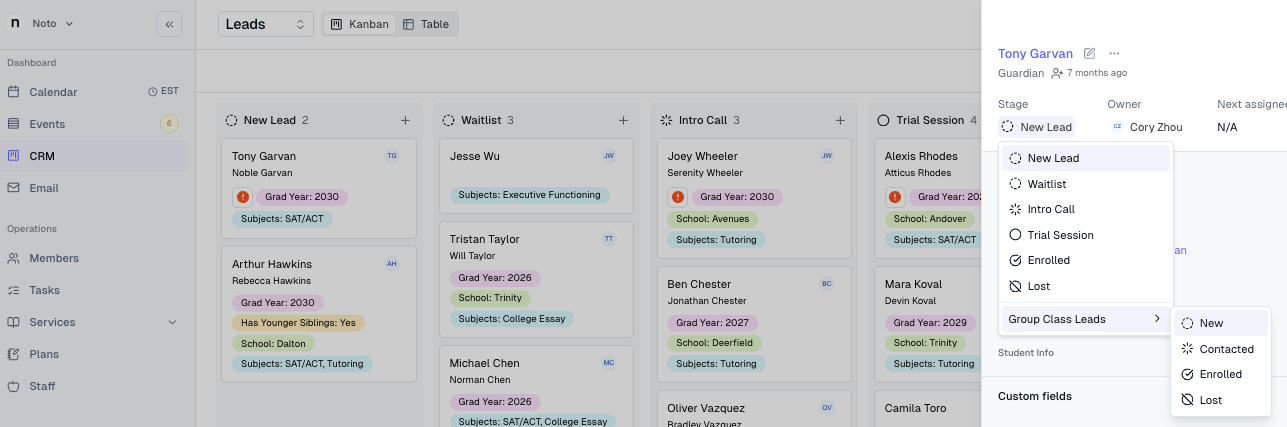Click the TG avatar badge on Tony's card
Screen dimensions: 1287x427
pyautogui.click(x=392, y=156)
